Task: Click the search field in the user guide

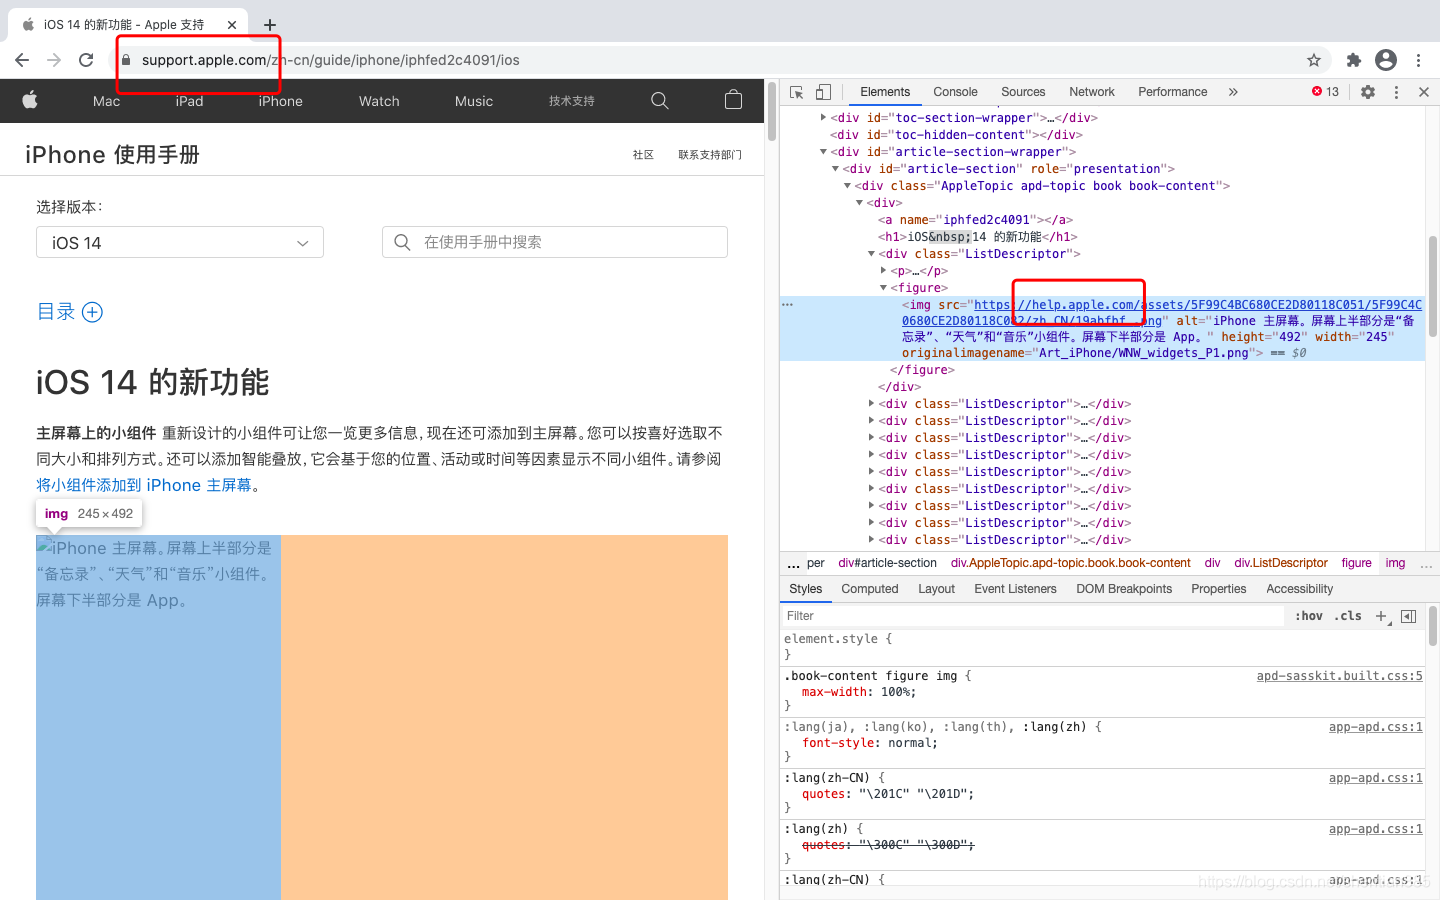Action: click(555, 242)
